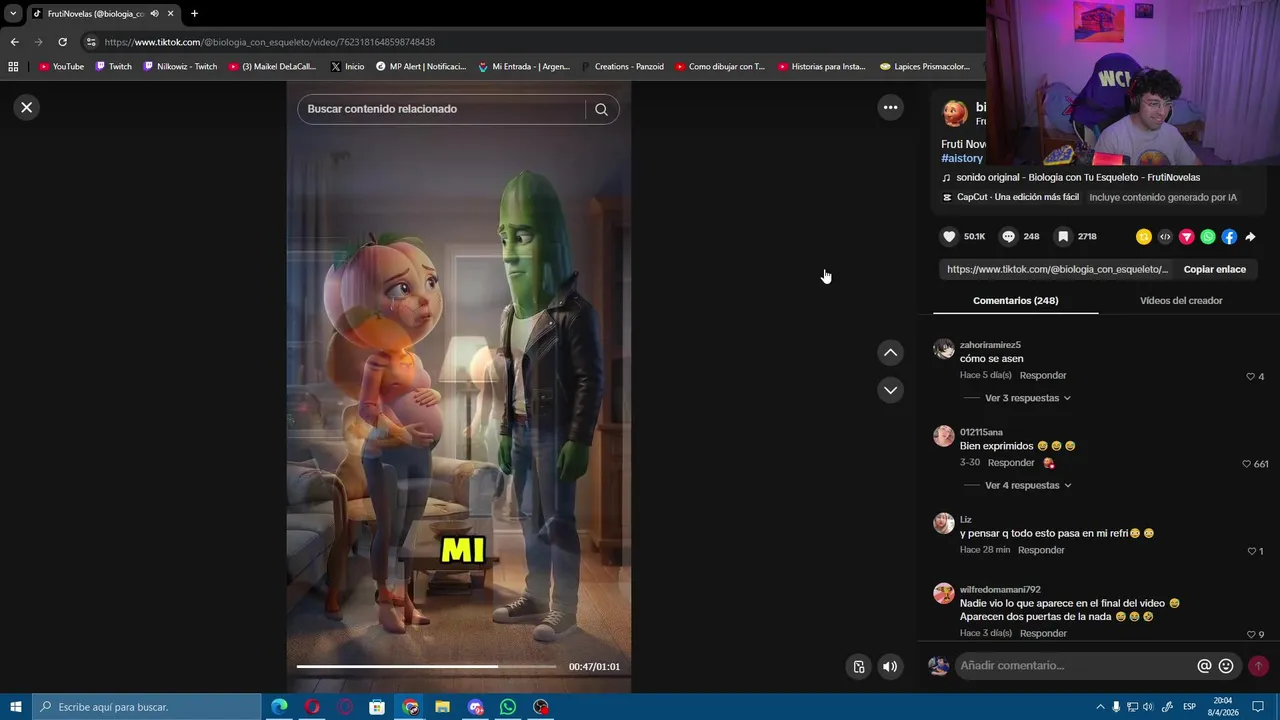
Task: Click Windows taskbar search box
Action: (x=147, y=707)
